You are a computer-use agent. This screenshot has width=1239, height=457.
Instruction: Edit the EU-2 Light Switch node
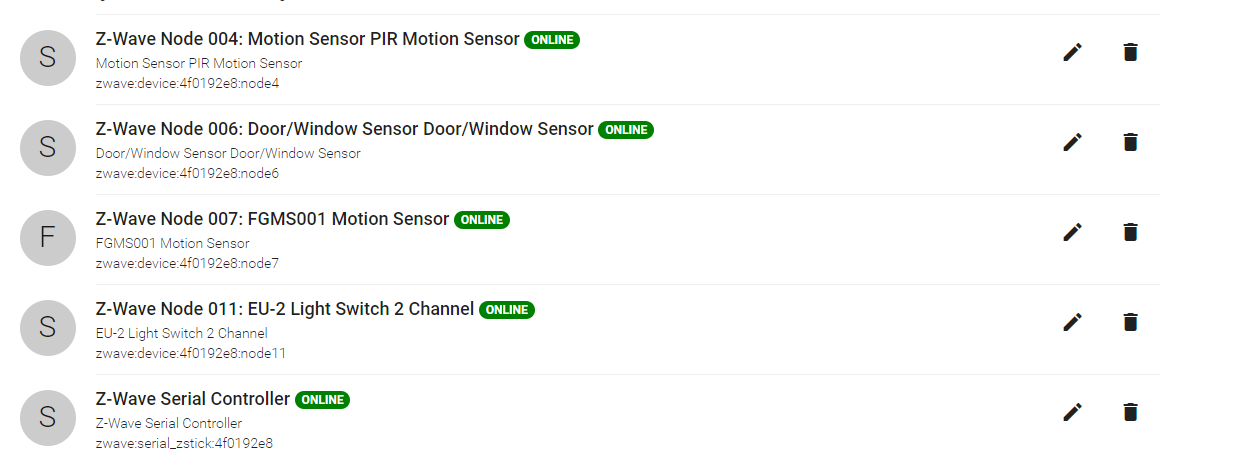coord(1072,322)
